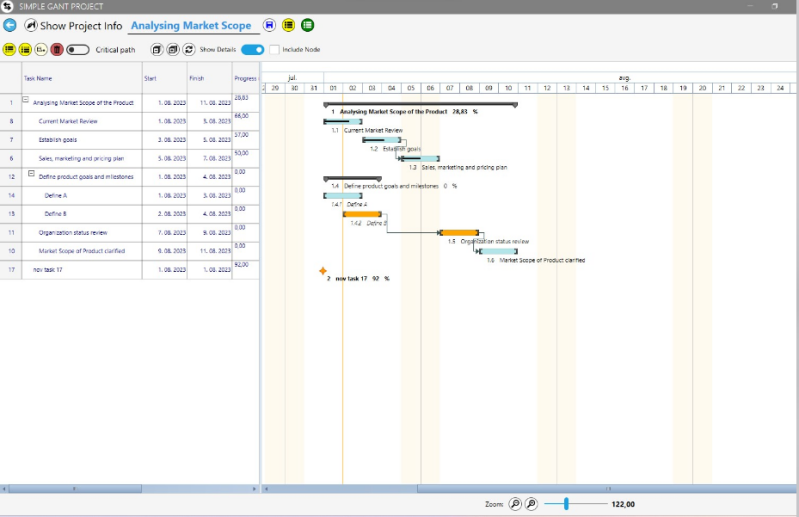Screen dimensions: 799x517
Task: Click the first yellow list icon in the second toolbar row
Action: (9, 49)
